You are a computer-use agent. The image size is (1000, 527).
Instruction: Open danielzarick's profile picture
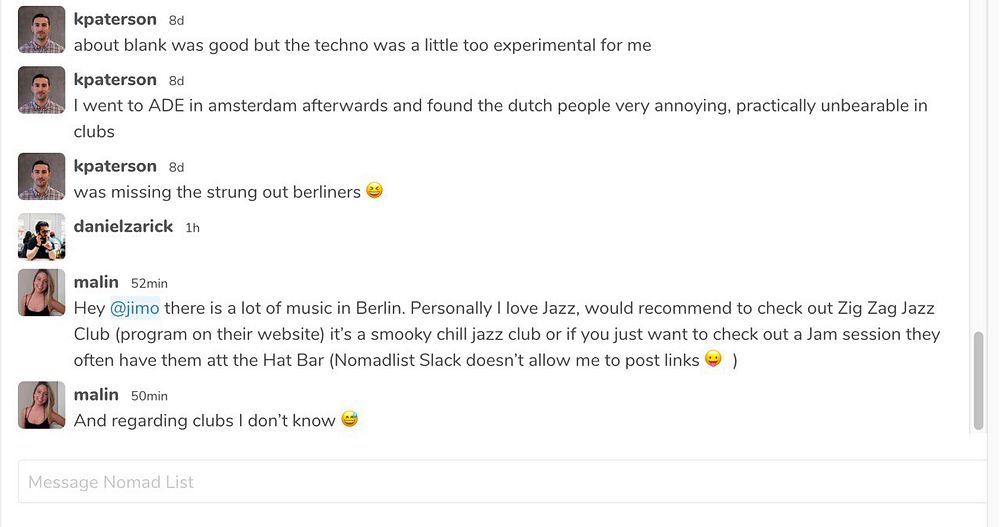(41, 236)
